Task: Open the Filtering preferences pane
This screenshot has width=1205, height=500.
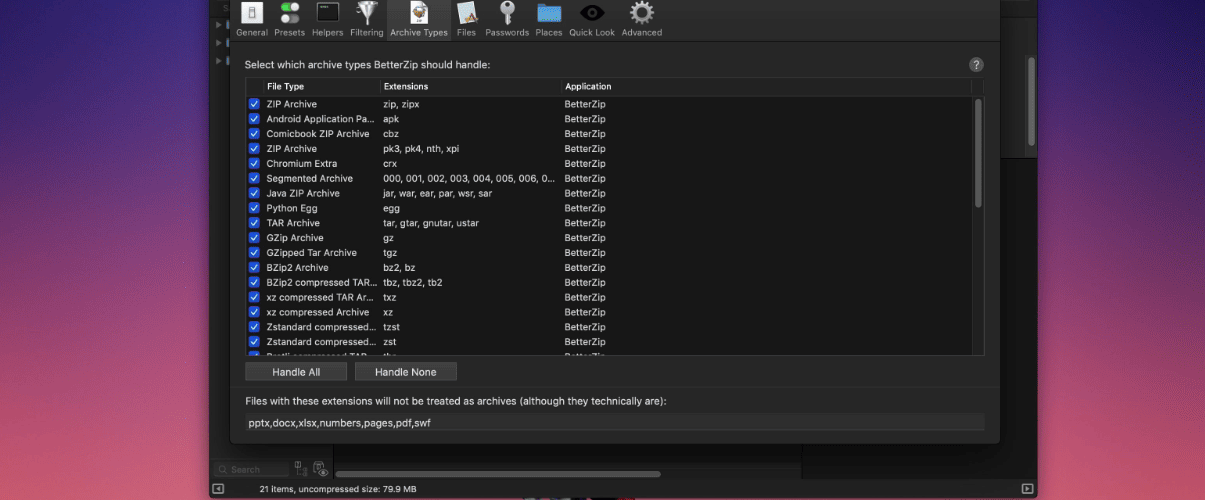Action: [366, 19]
